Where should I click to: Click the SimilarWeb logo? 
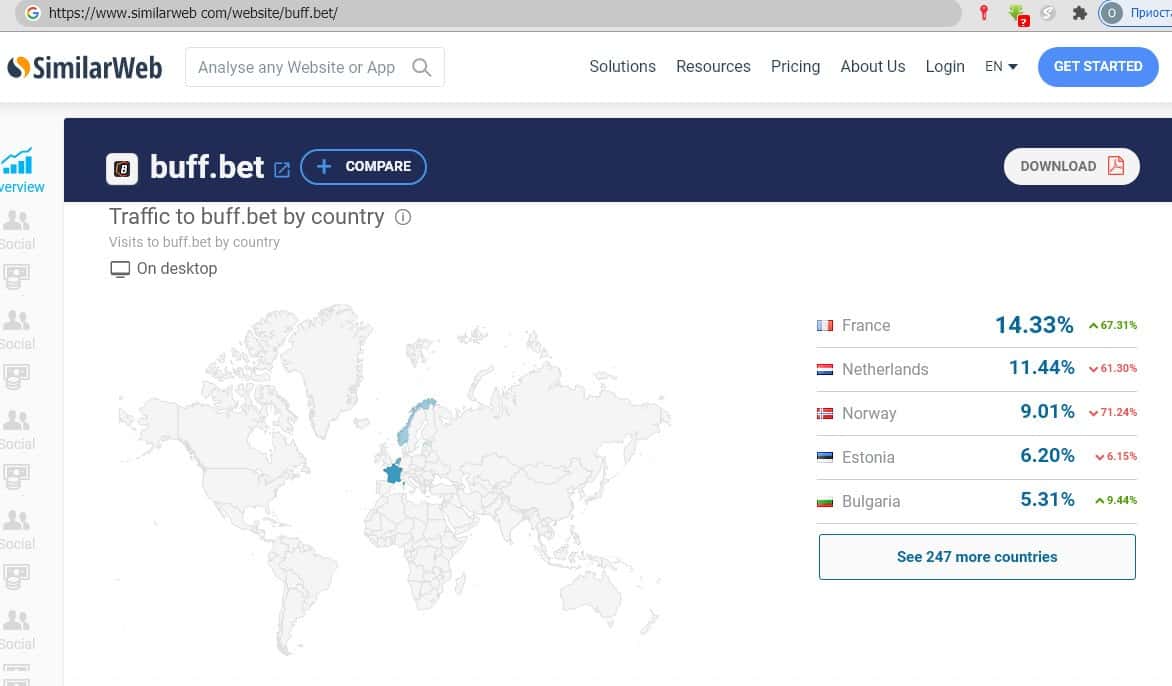[84, 67]
